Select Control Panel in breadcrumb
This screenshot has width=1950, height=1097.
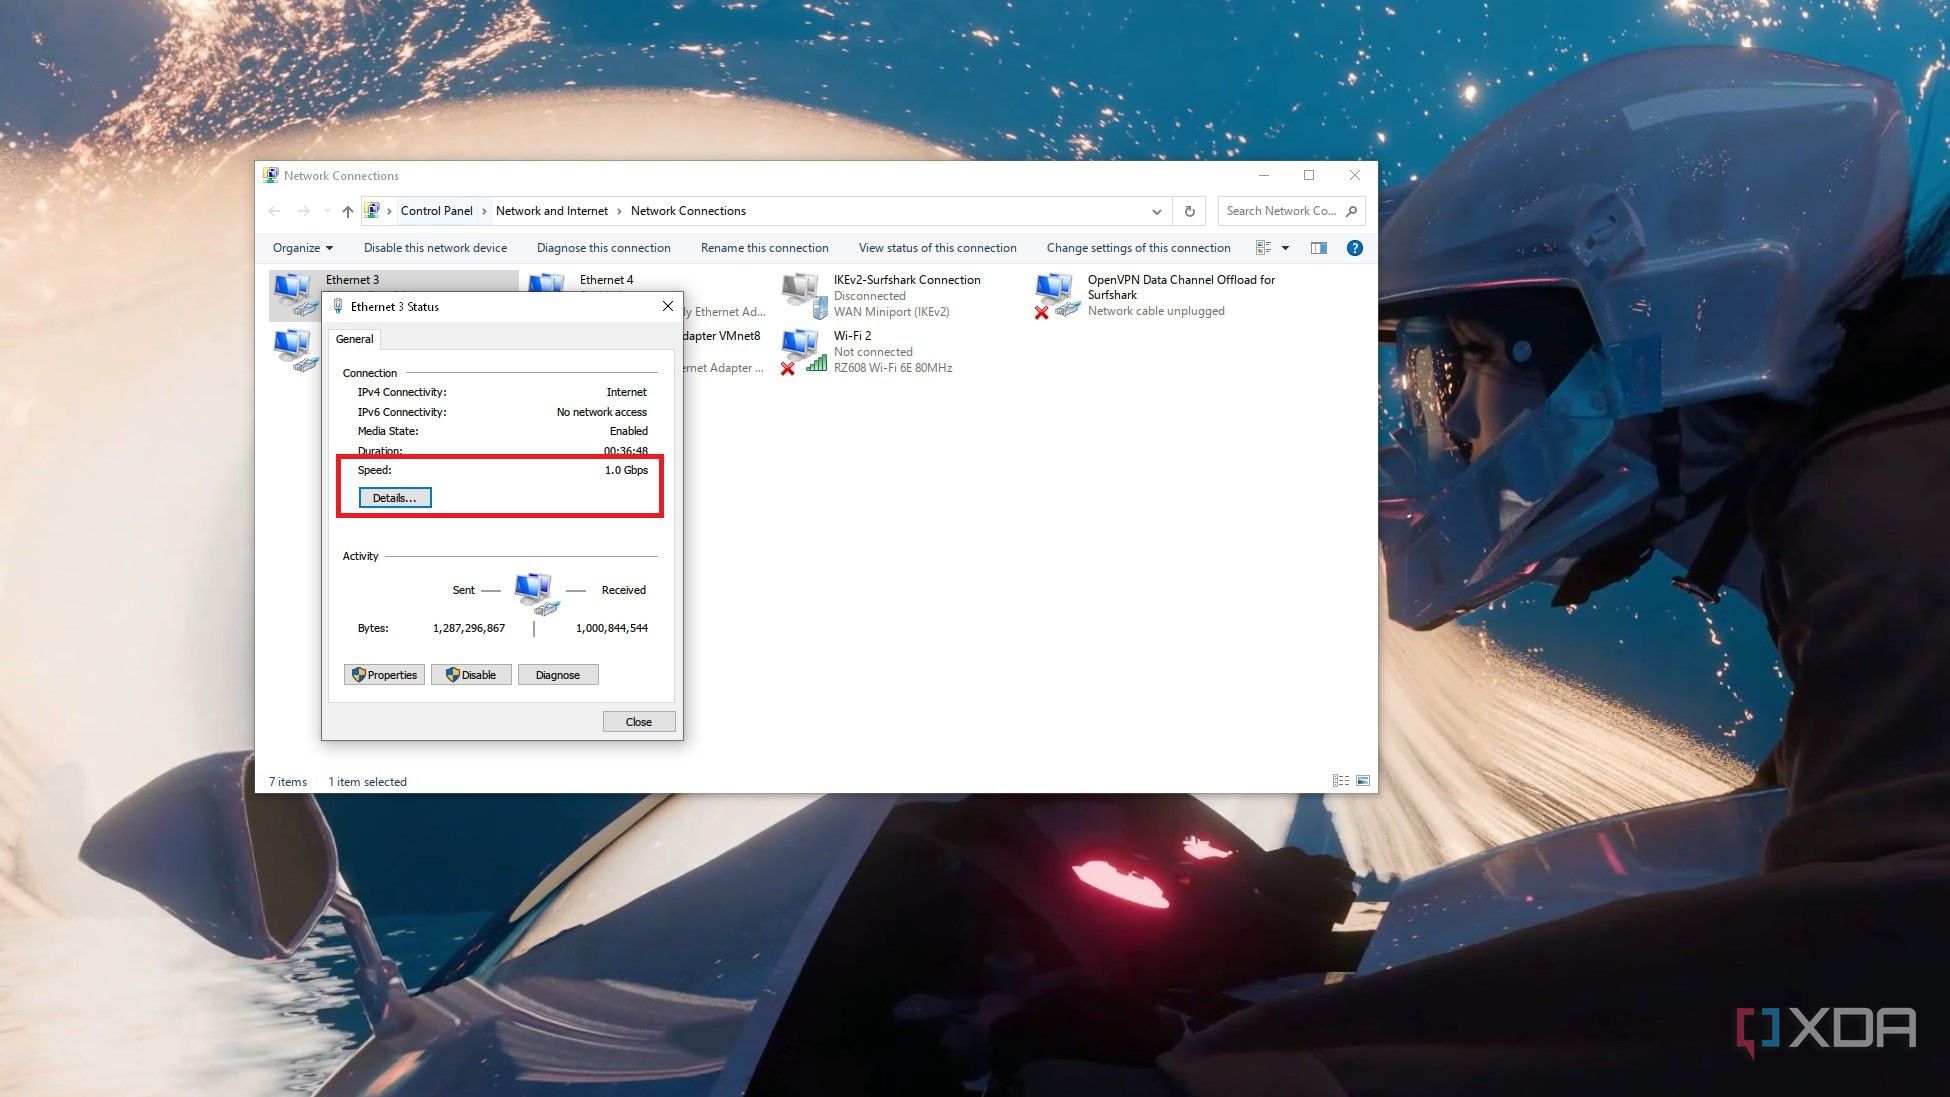tap(436, 211)
